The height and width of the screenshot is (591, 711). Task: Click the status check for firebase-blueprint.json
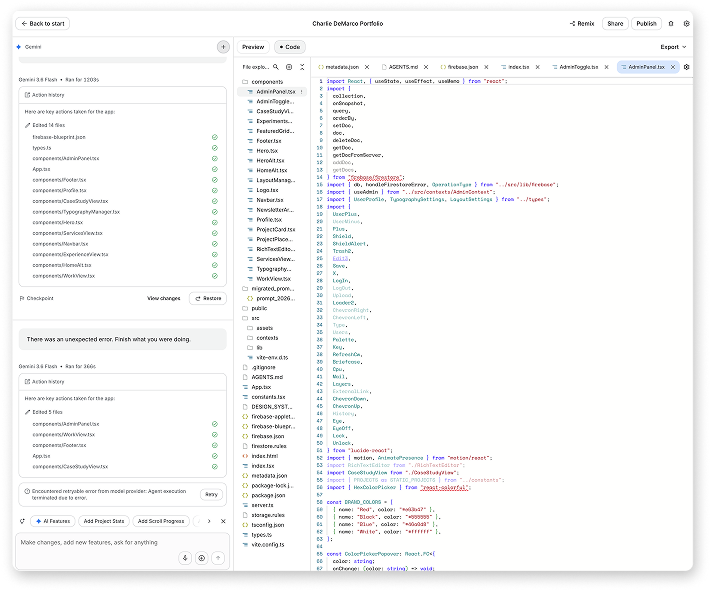pos(215,137)
